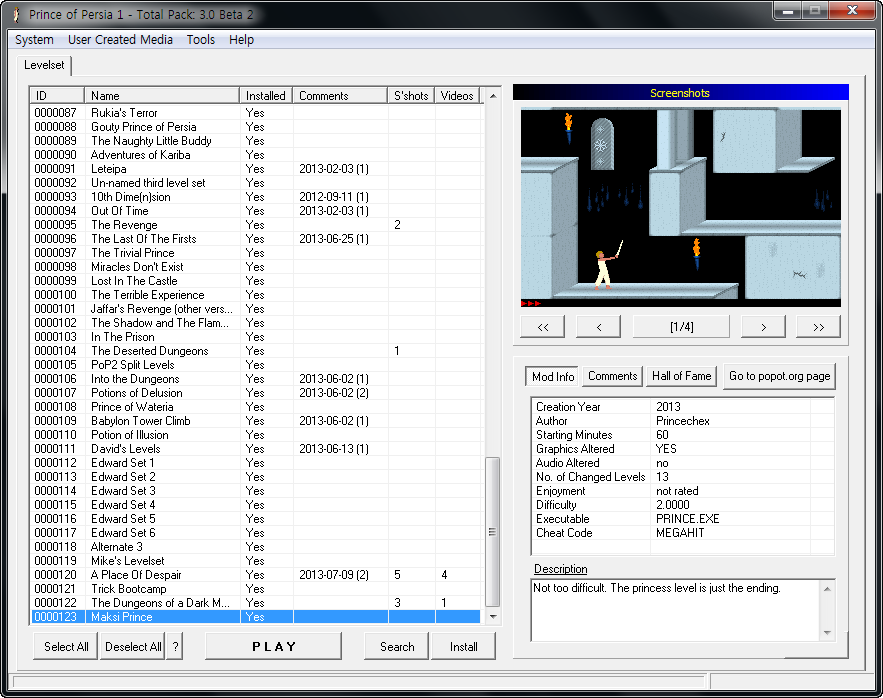The width and height of the screenshot is (883, 698).
Task: Select "PoP2 Split Levels" row
Action: click(256, 365)
